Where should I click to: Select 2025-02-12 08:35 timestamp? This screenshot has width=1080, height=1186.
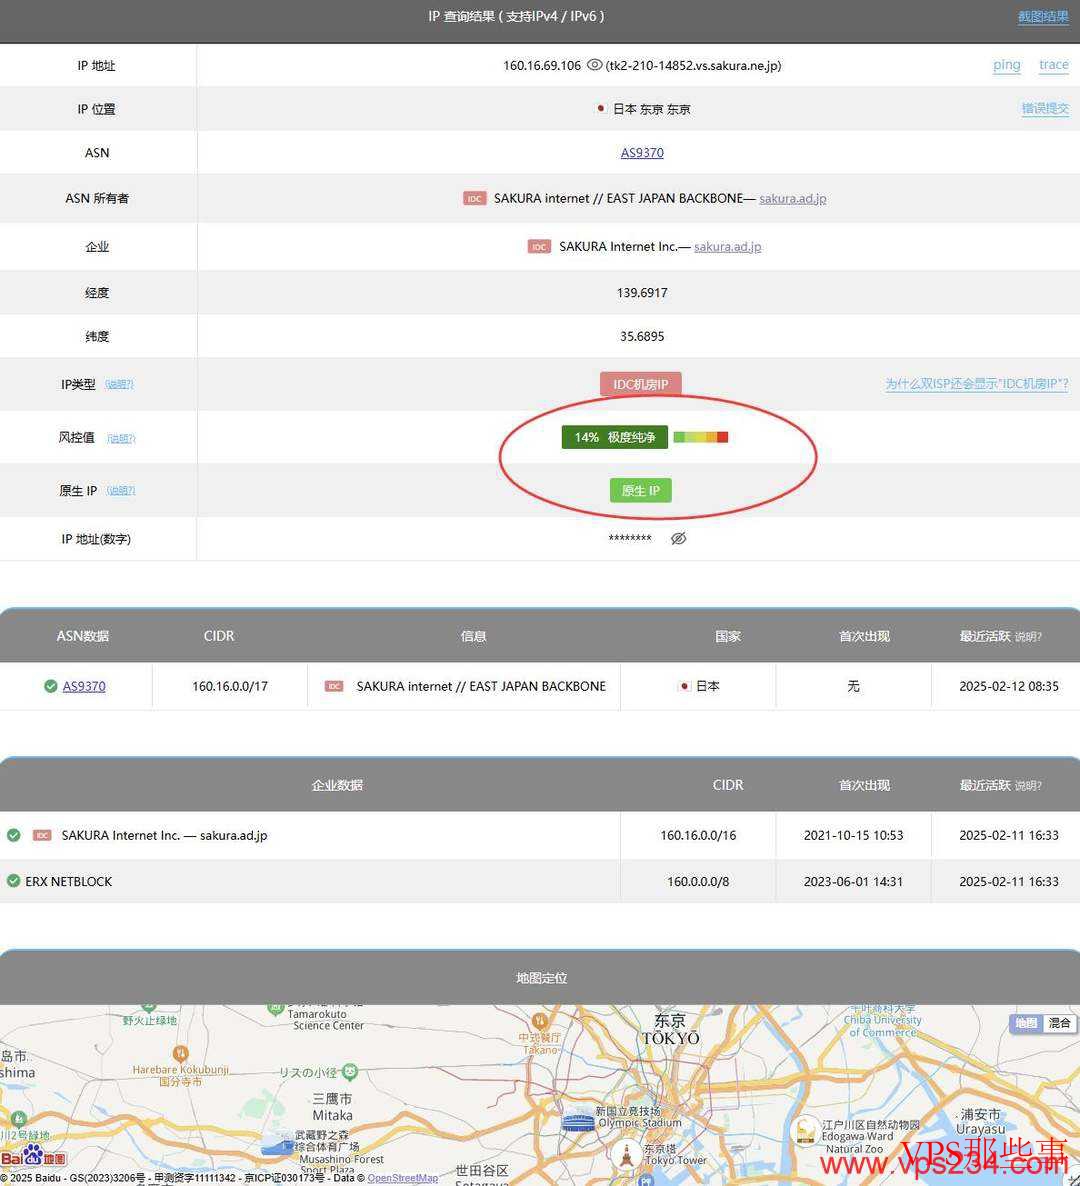1009,686
